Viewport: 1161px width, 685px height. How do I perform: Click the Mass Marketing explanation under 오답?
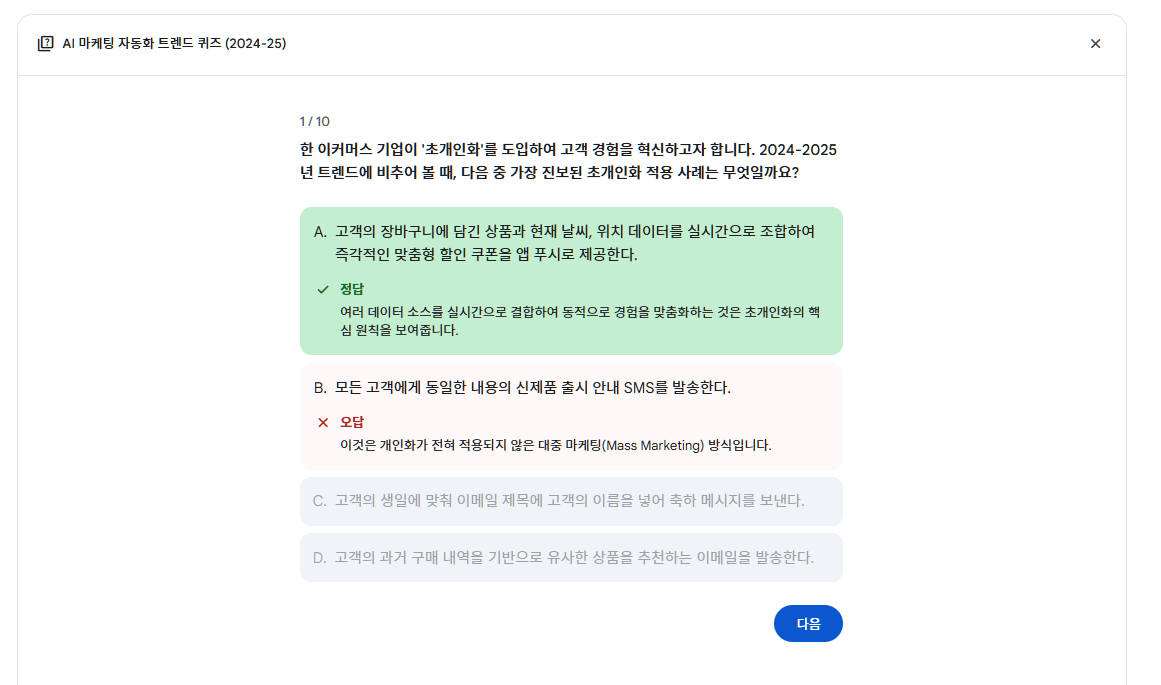pyautogui.click(x=555, y=445)
